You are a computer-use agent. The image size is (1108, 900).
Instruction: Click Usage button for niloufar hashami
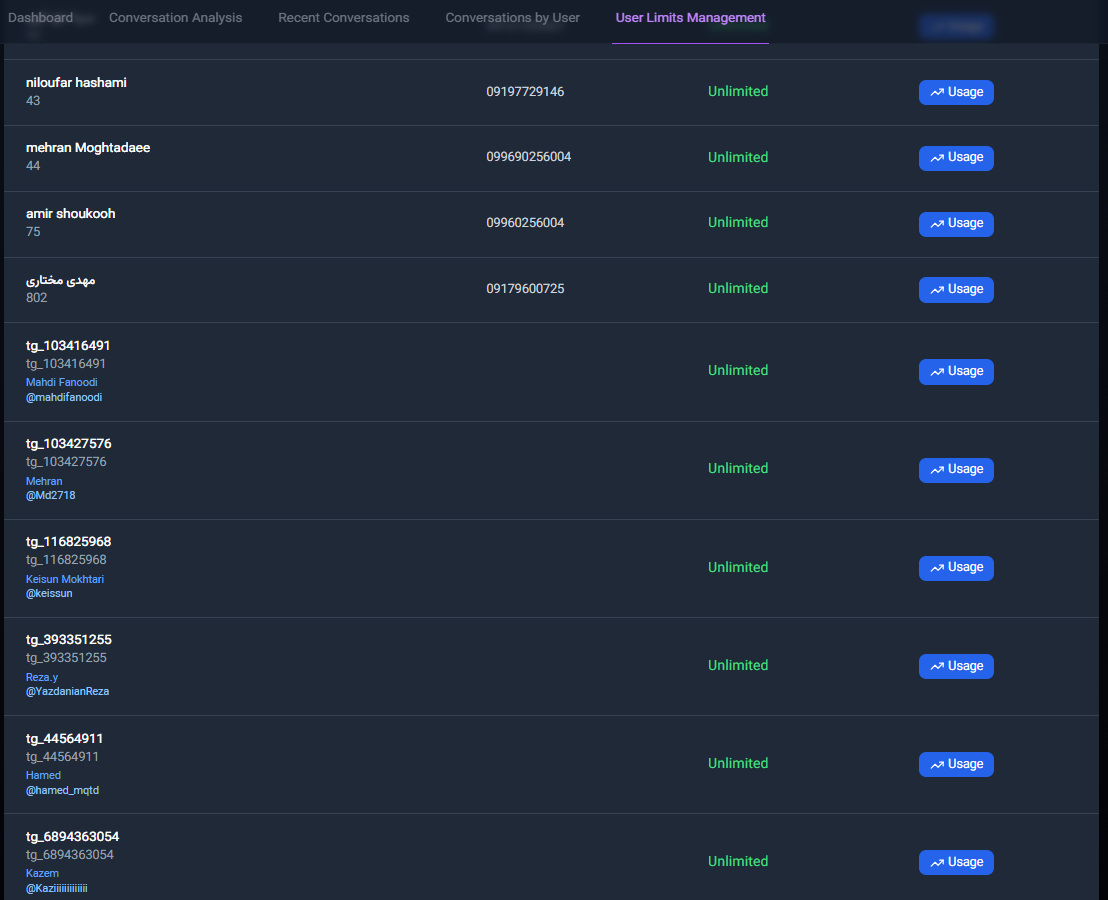[956, 92]
